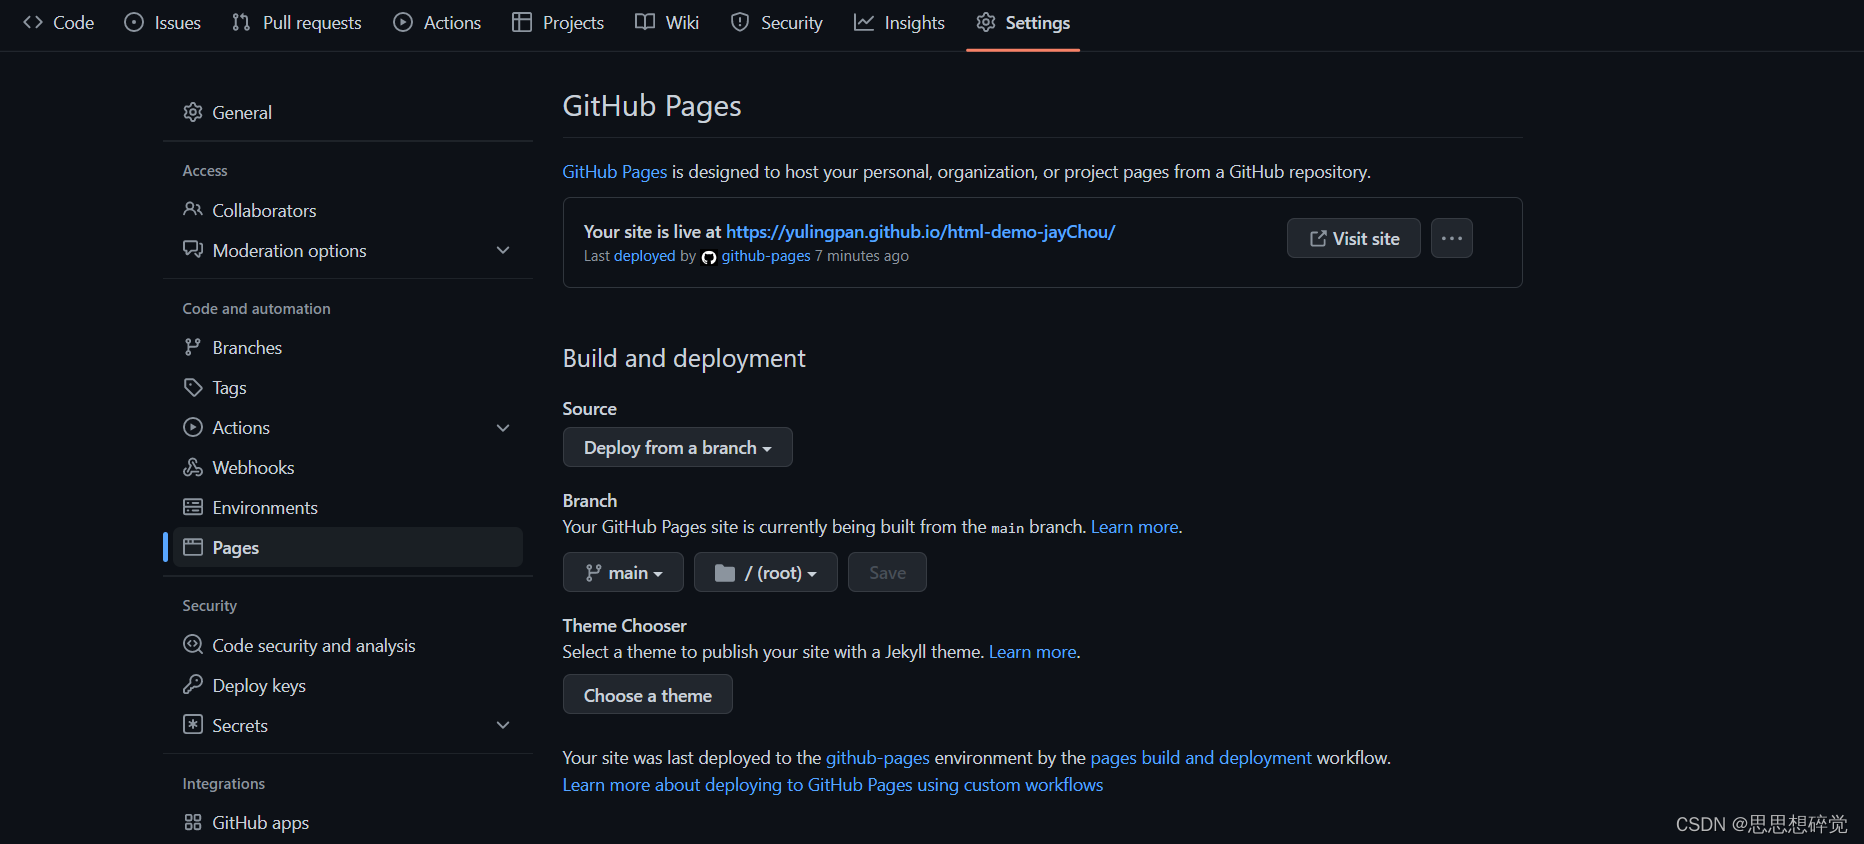Click the GitHub apps grid icon
The height and width of the screenshot is (844, 1864).
coord(193,822)
